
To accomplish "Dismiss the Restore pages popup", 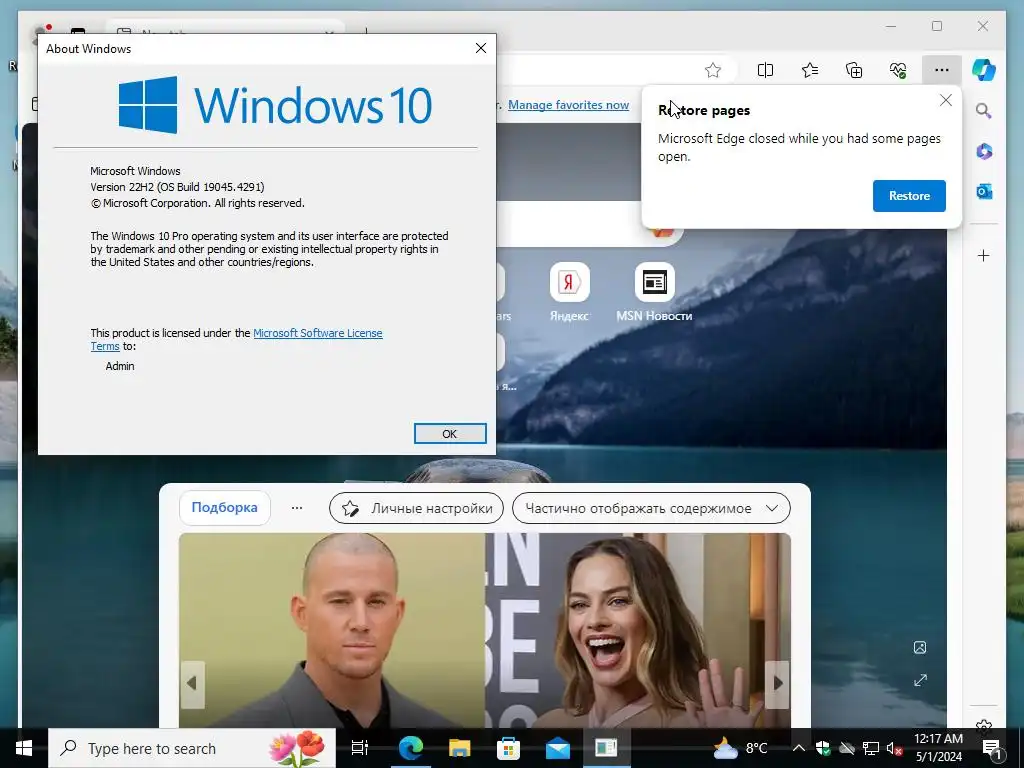I will click(x=946, y=101).
